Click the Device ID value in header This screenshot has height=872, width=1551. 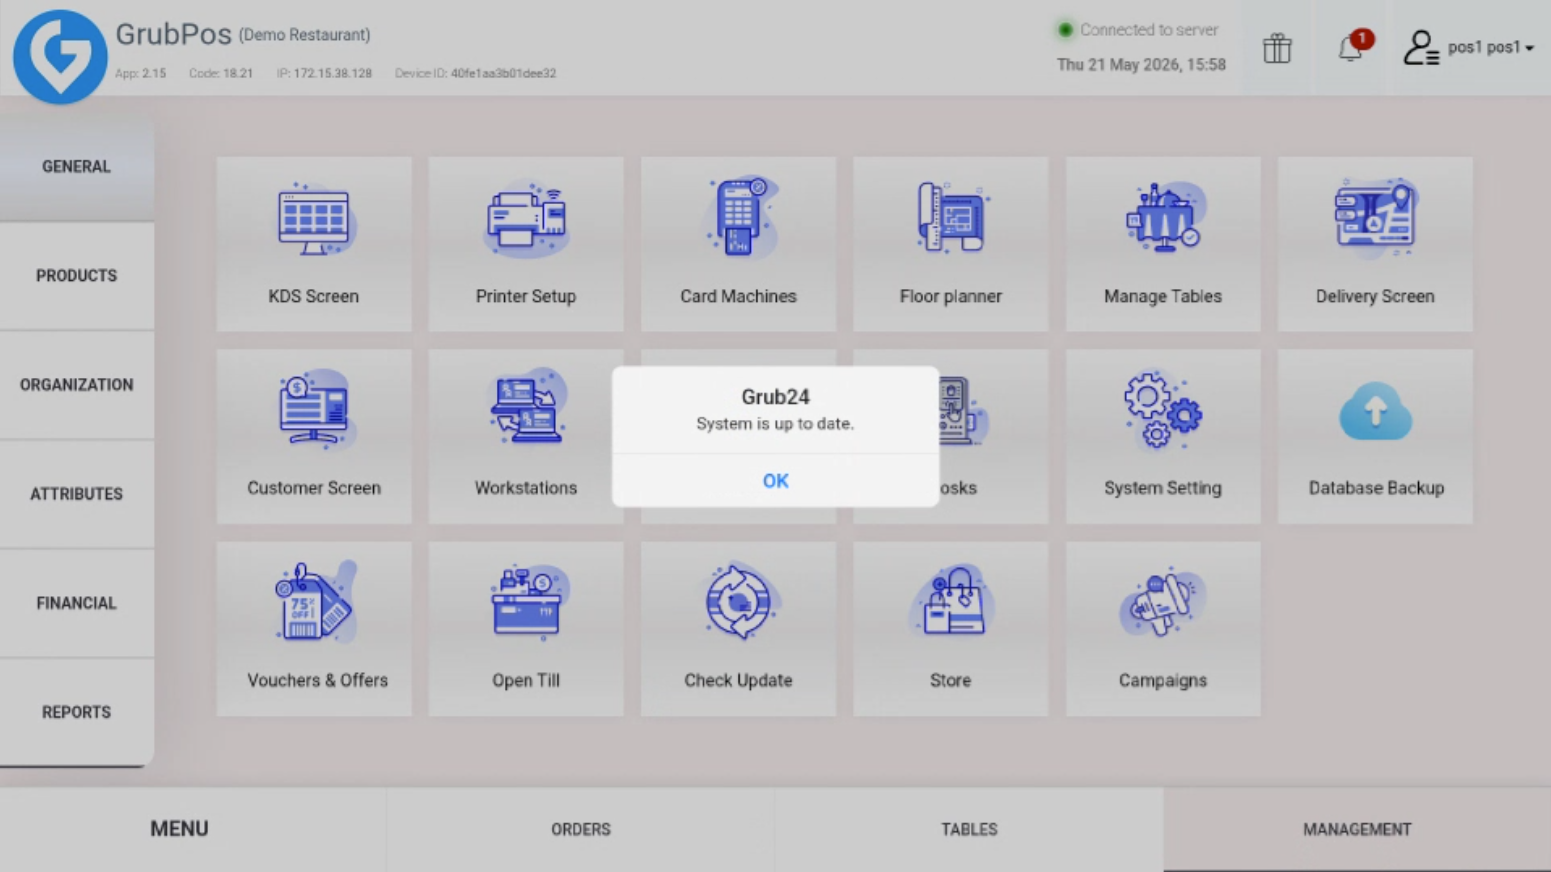(x=503, y=73)
